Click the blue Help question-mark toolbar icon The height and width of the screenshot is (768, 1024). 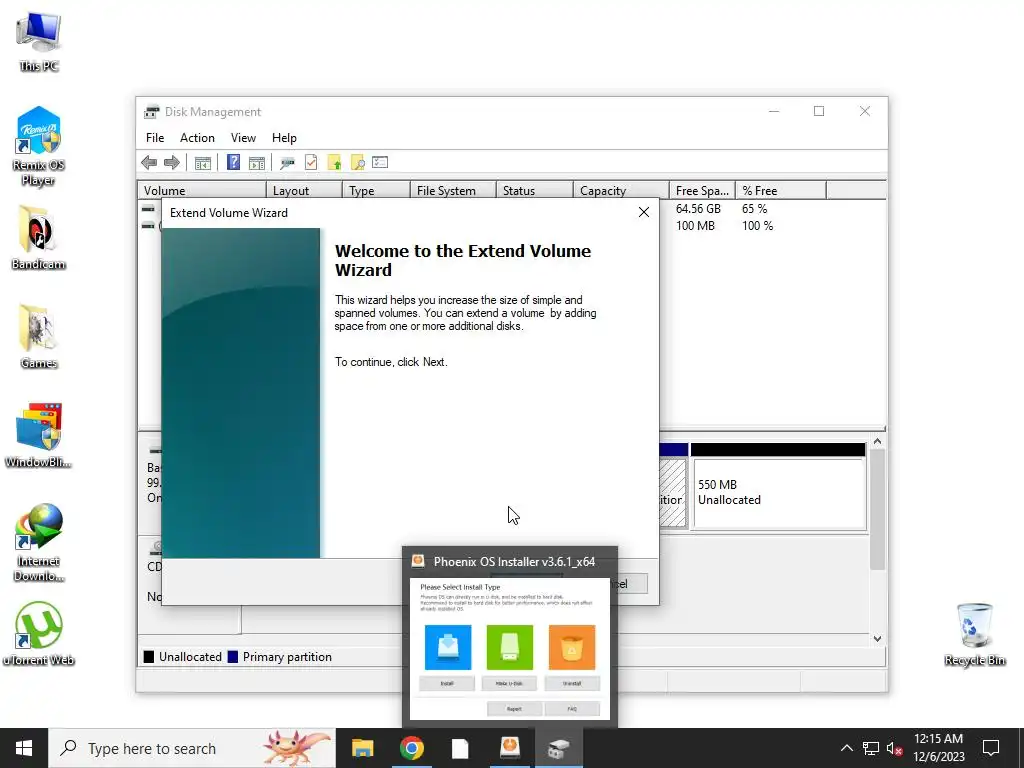click(x=233, y=163)
